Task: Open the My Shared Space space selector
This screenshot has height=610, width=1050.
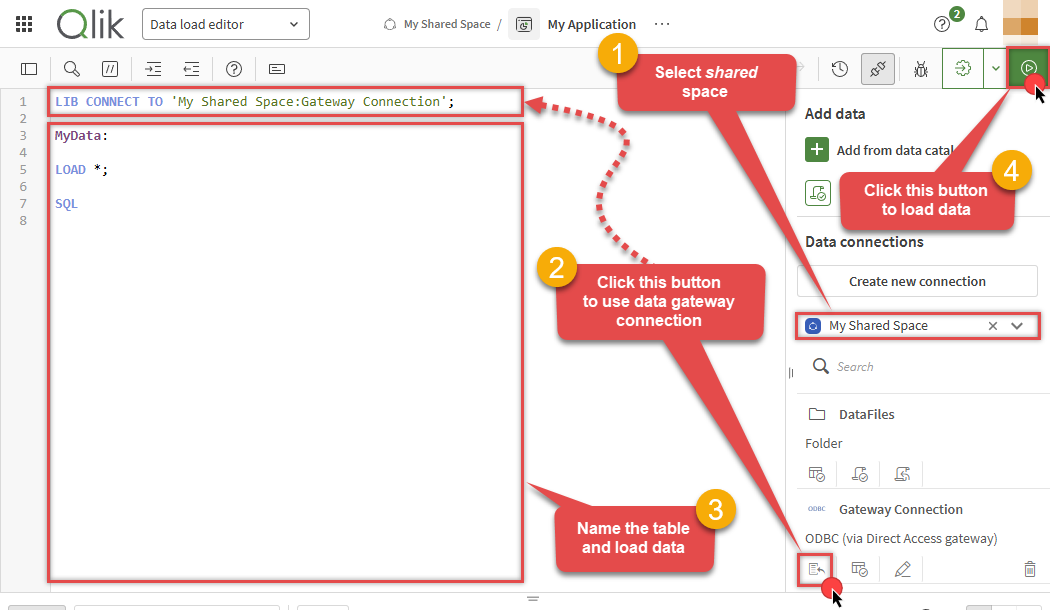Action: pyautogui.click(x=1016, y=325)
